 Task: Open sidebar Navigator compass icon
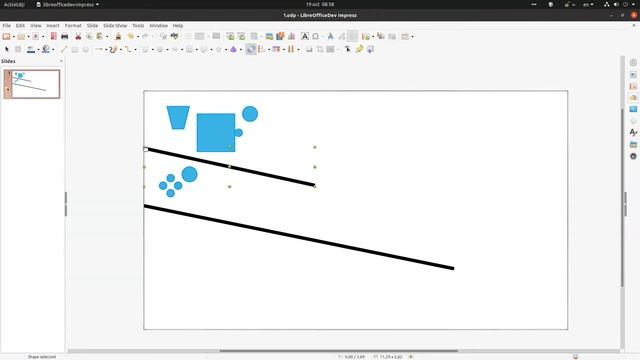point(633,156)
